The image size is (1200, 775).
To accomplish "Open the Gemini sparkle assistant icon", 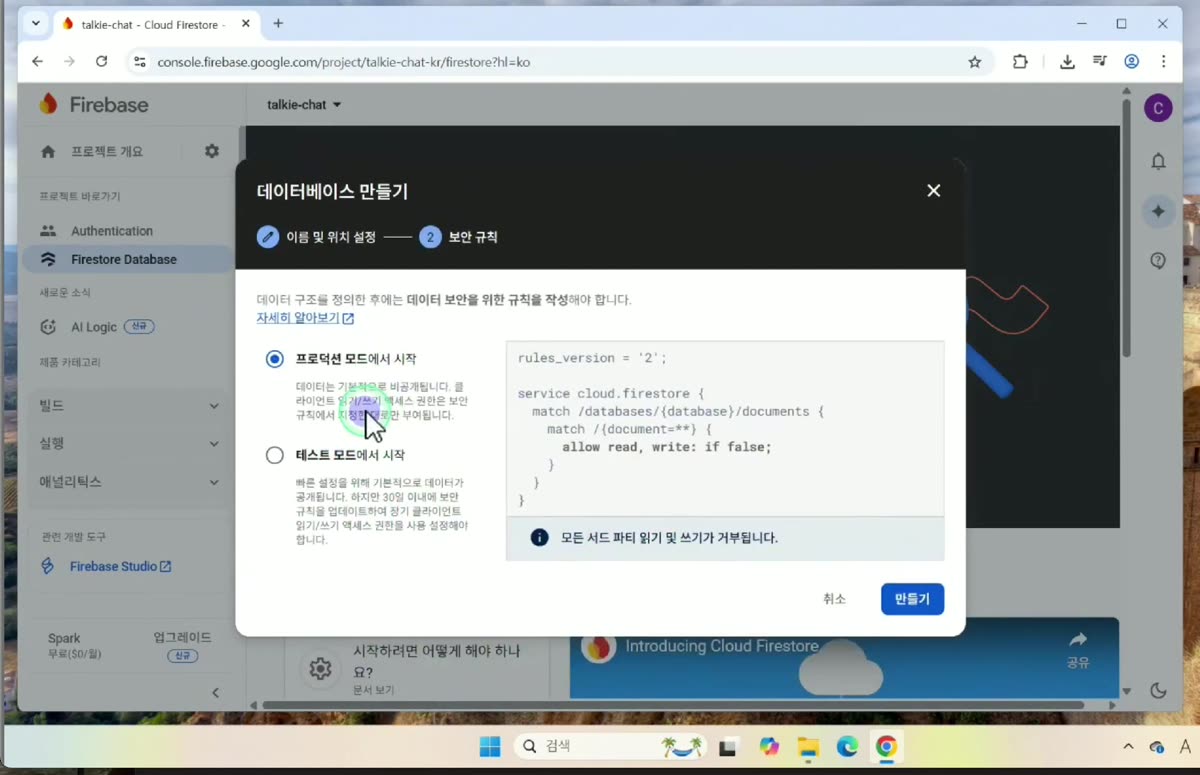I will coord(1158,211).
